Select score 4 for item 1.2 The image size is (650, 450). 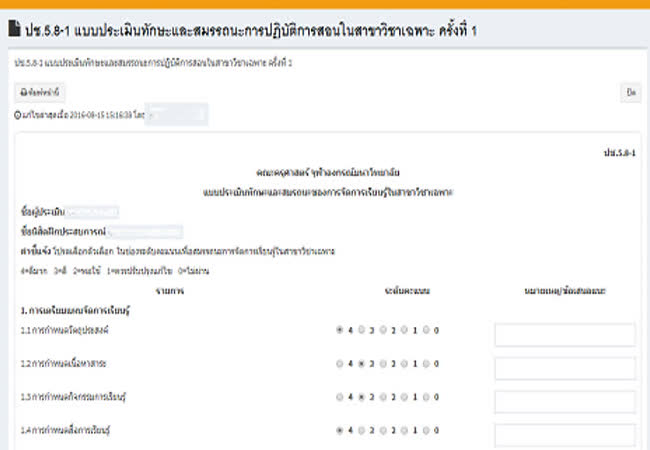point(339,363)
